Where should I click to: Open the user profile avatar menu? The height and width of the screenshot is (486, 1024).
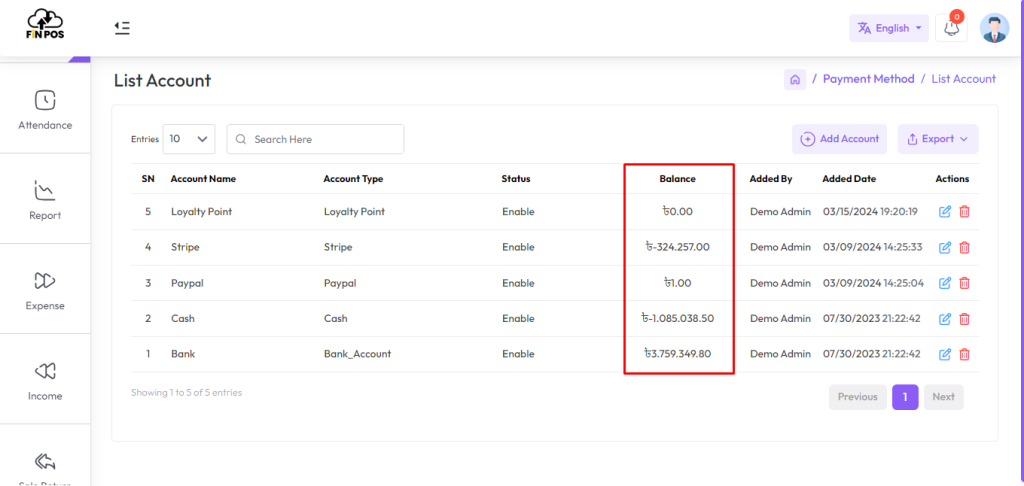click(x=995, y=28)
